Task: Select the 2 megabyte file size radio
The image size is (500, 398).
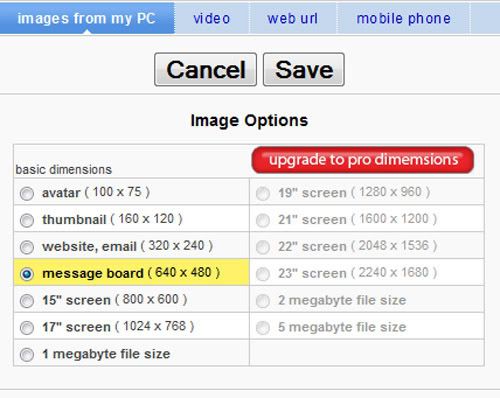Action: [263, 301]
